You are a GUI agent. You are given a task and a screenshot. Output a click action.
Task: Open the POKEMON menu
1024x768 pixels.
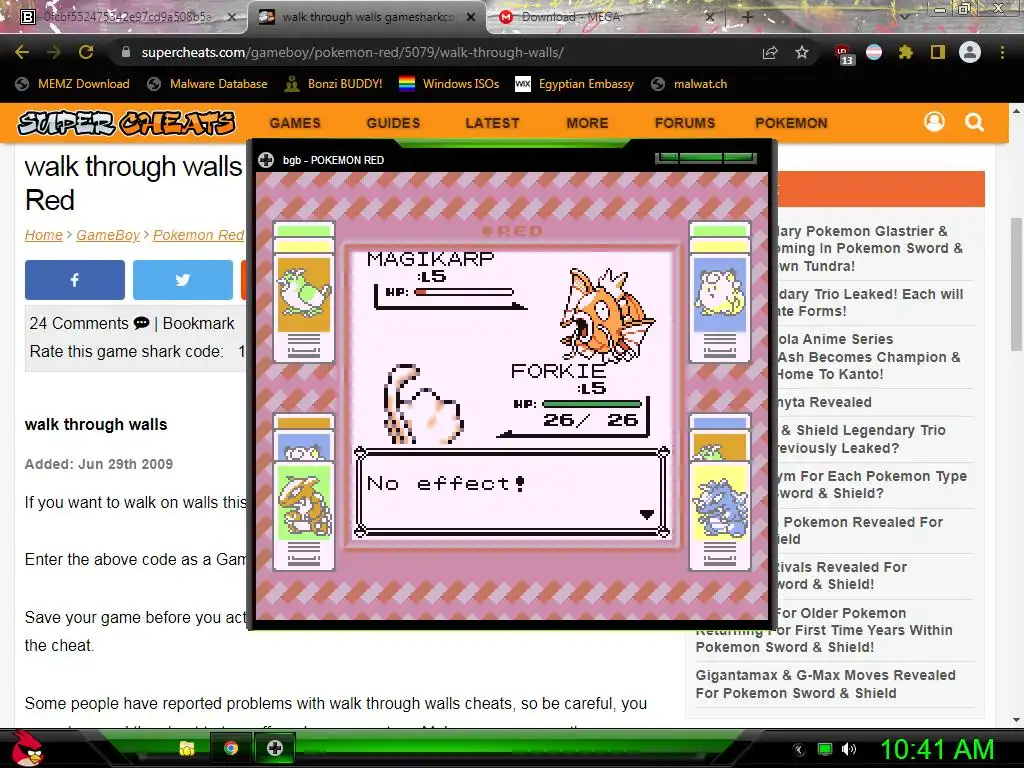(x=792, y=123)
